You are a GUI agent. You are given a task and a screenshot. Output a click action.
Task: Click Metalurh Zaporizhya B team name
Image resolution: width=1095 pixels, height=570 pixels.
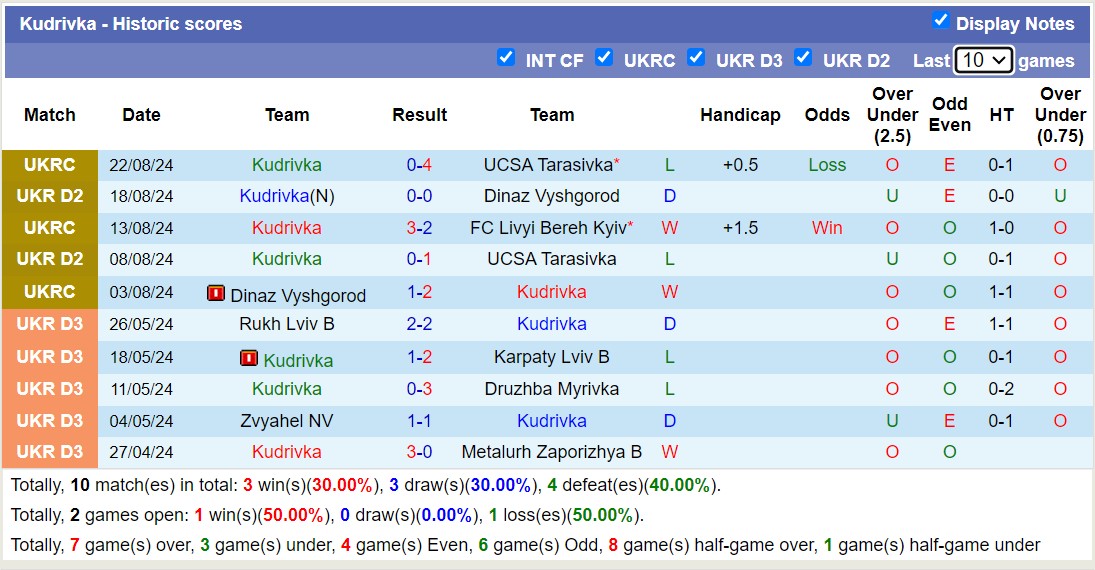pos(551,452)
